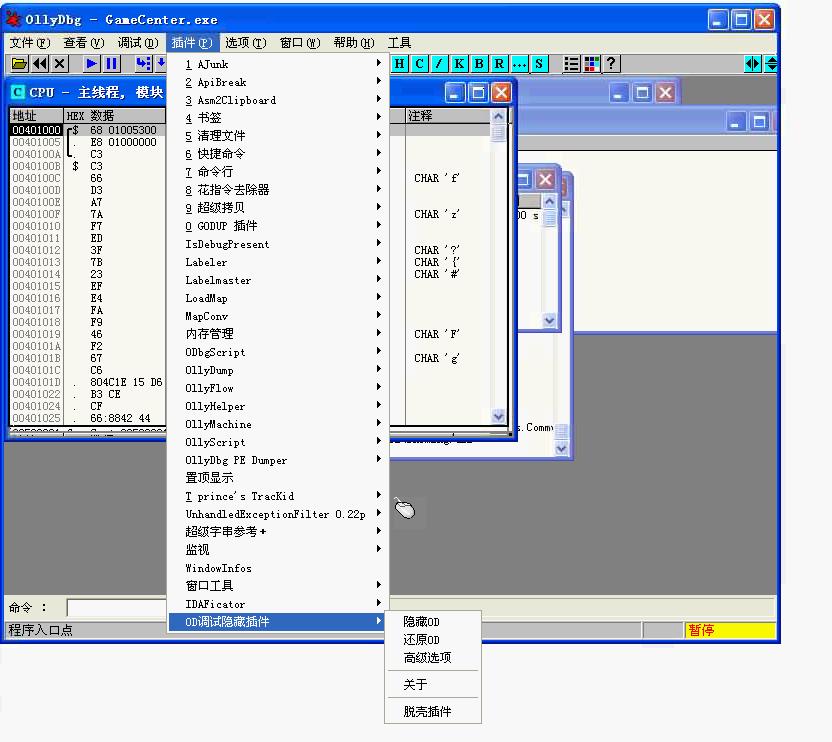Open the 工具 menu
This screenshot has width=832, height=742.
[x=400, y=42]
